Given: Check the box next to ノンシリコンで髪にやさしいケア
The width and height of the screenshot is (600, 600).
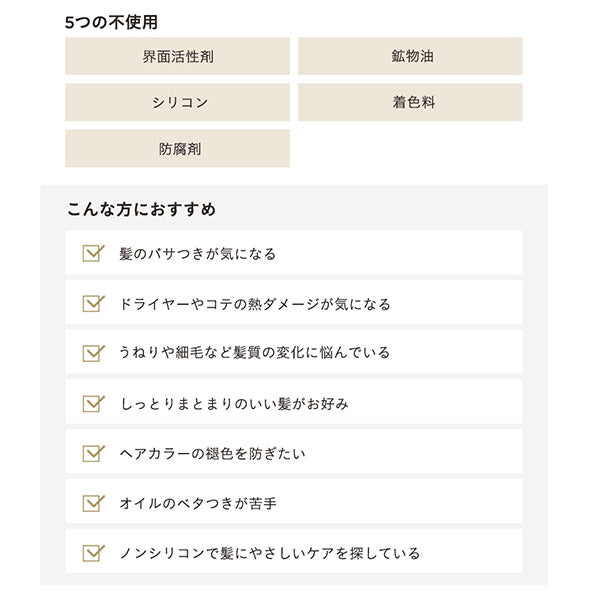Looking at the screenshot, I should pos(93,553).
